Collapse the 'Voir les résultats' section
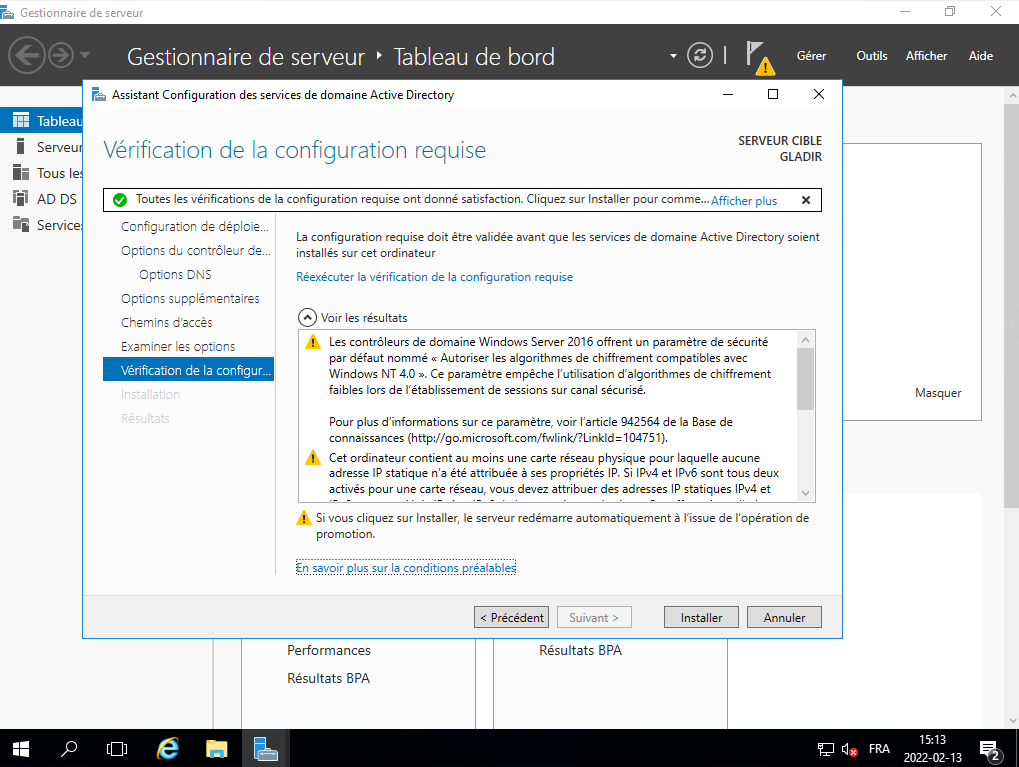This screenshot has height=767, width=1019. pyautogui.click(x=308, y=317)
